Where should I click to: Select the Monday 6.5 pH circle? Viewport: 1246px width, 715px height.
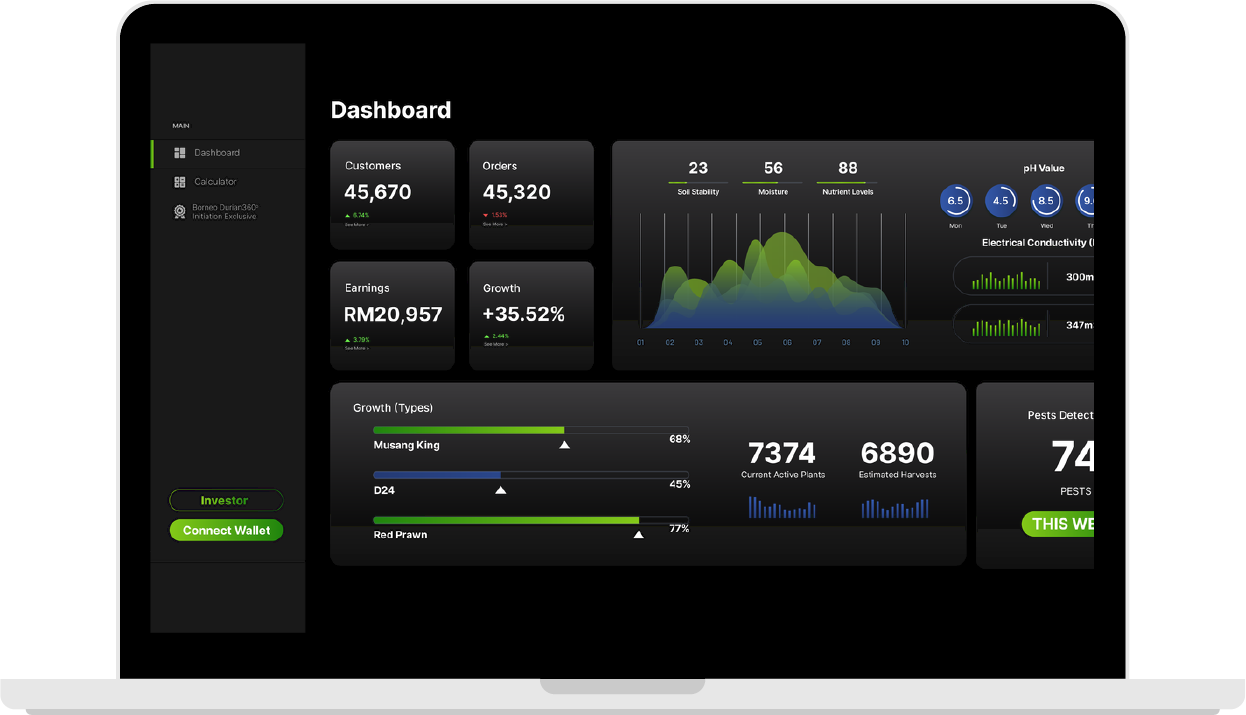pyautogui.click(x=955, y=201)
